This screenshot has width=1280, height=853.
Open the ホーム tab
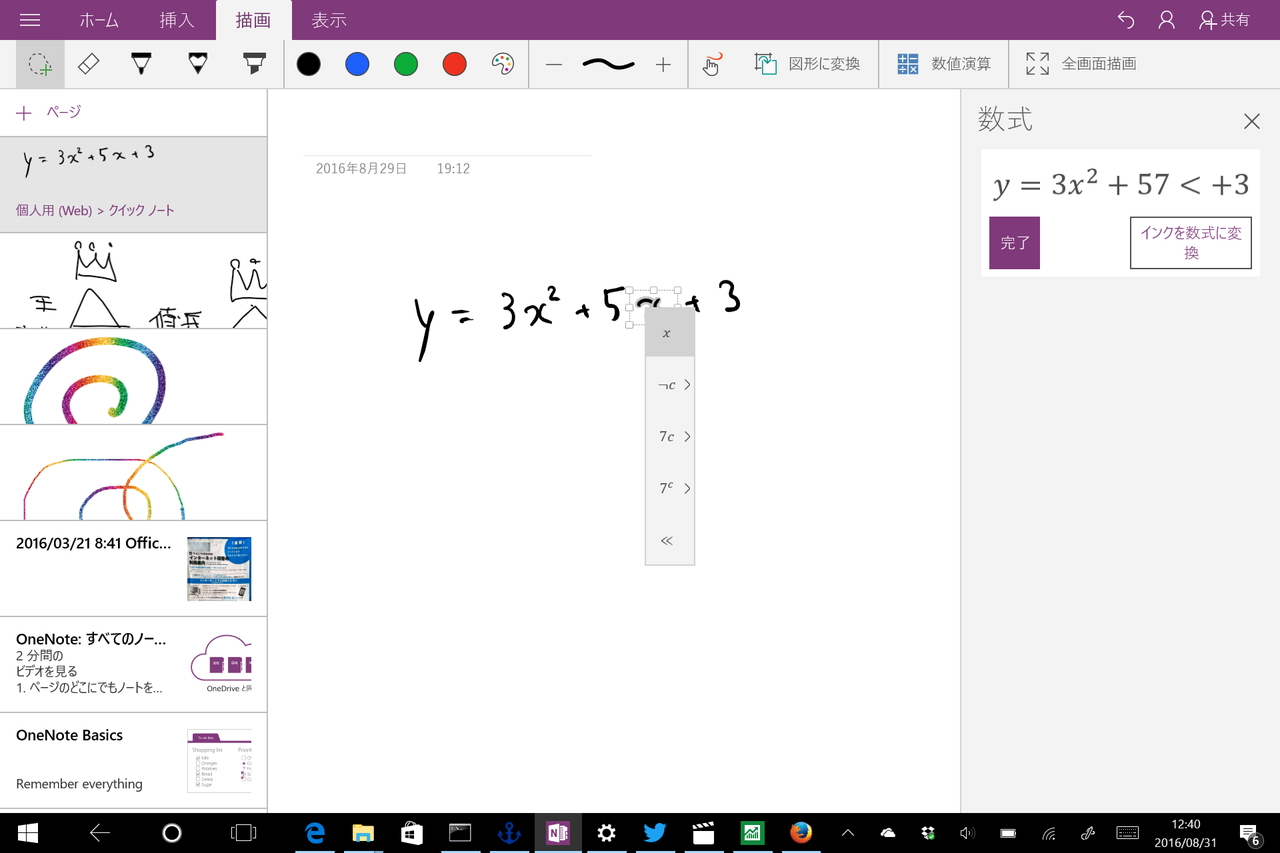click(98, 19)
